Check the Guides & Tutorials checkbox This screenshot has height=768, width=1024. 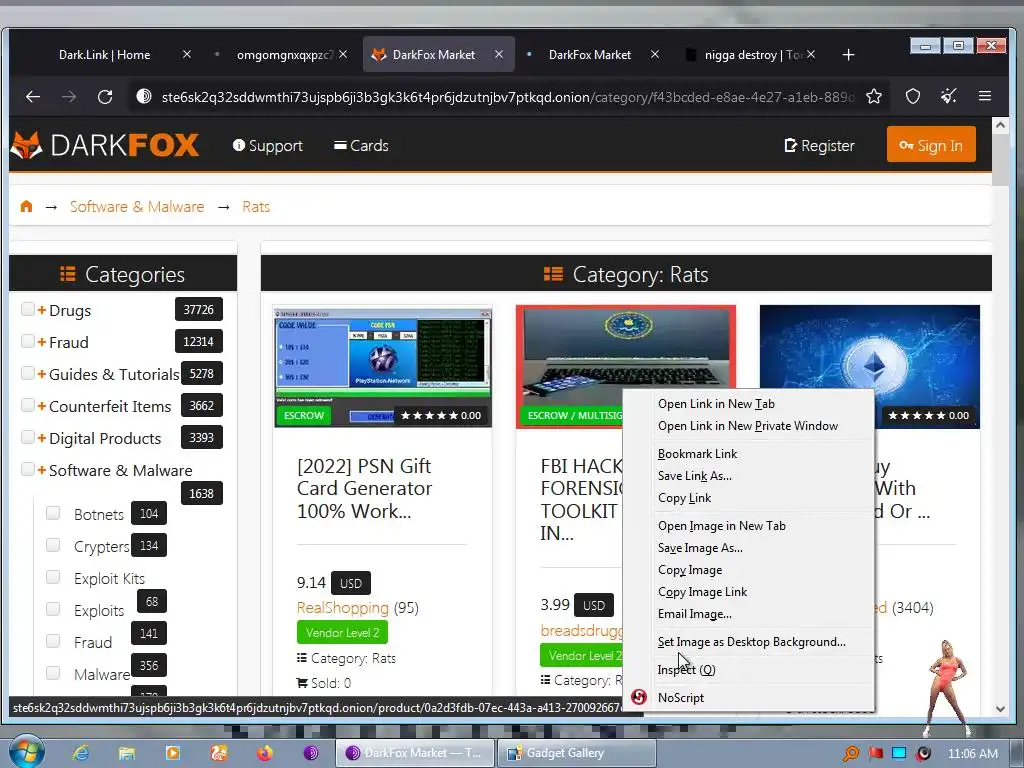tap(27, 373)
